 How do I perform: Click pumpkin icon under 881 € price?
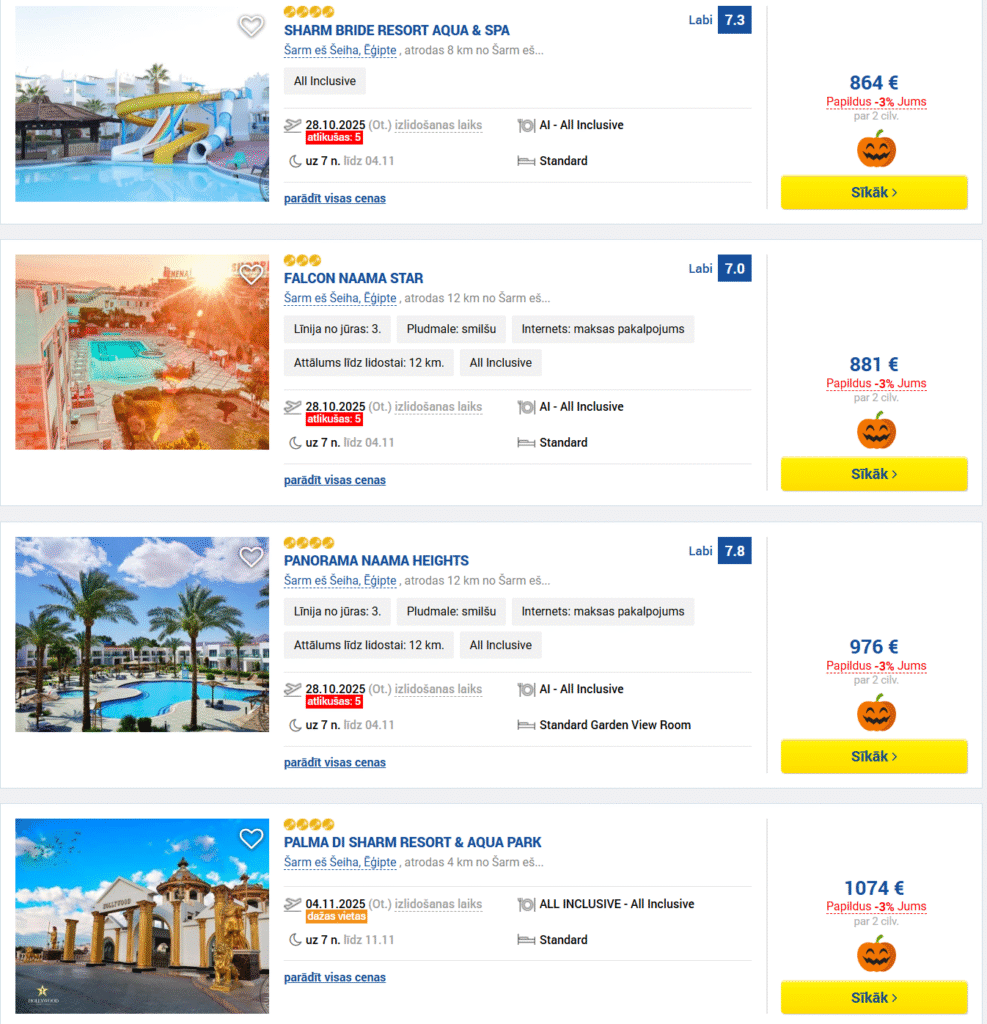876,430
